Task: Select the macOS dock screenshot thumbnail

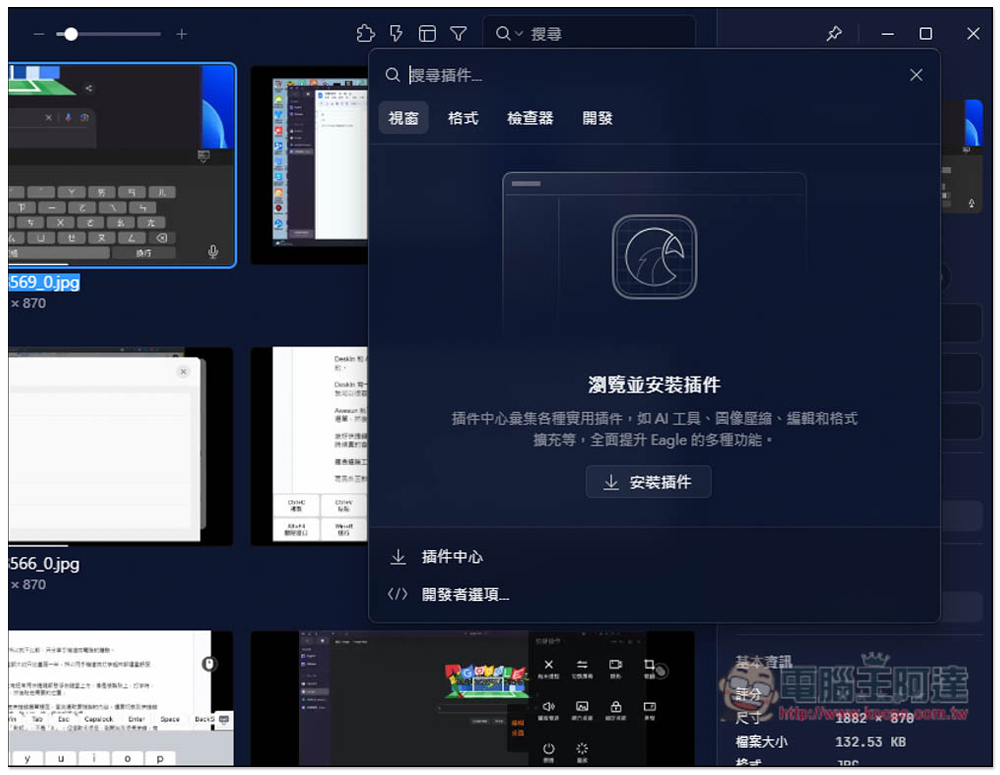Action: (x=310, y=165)
